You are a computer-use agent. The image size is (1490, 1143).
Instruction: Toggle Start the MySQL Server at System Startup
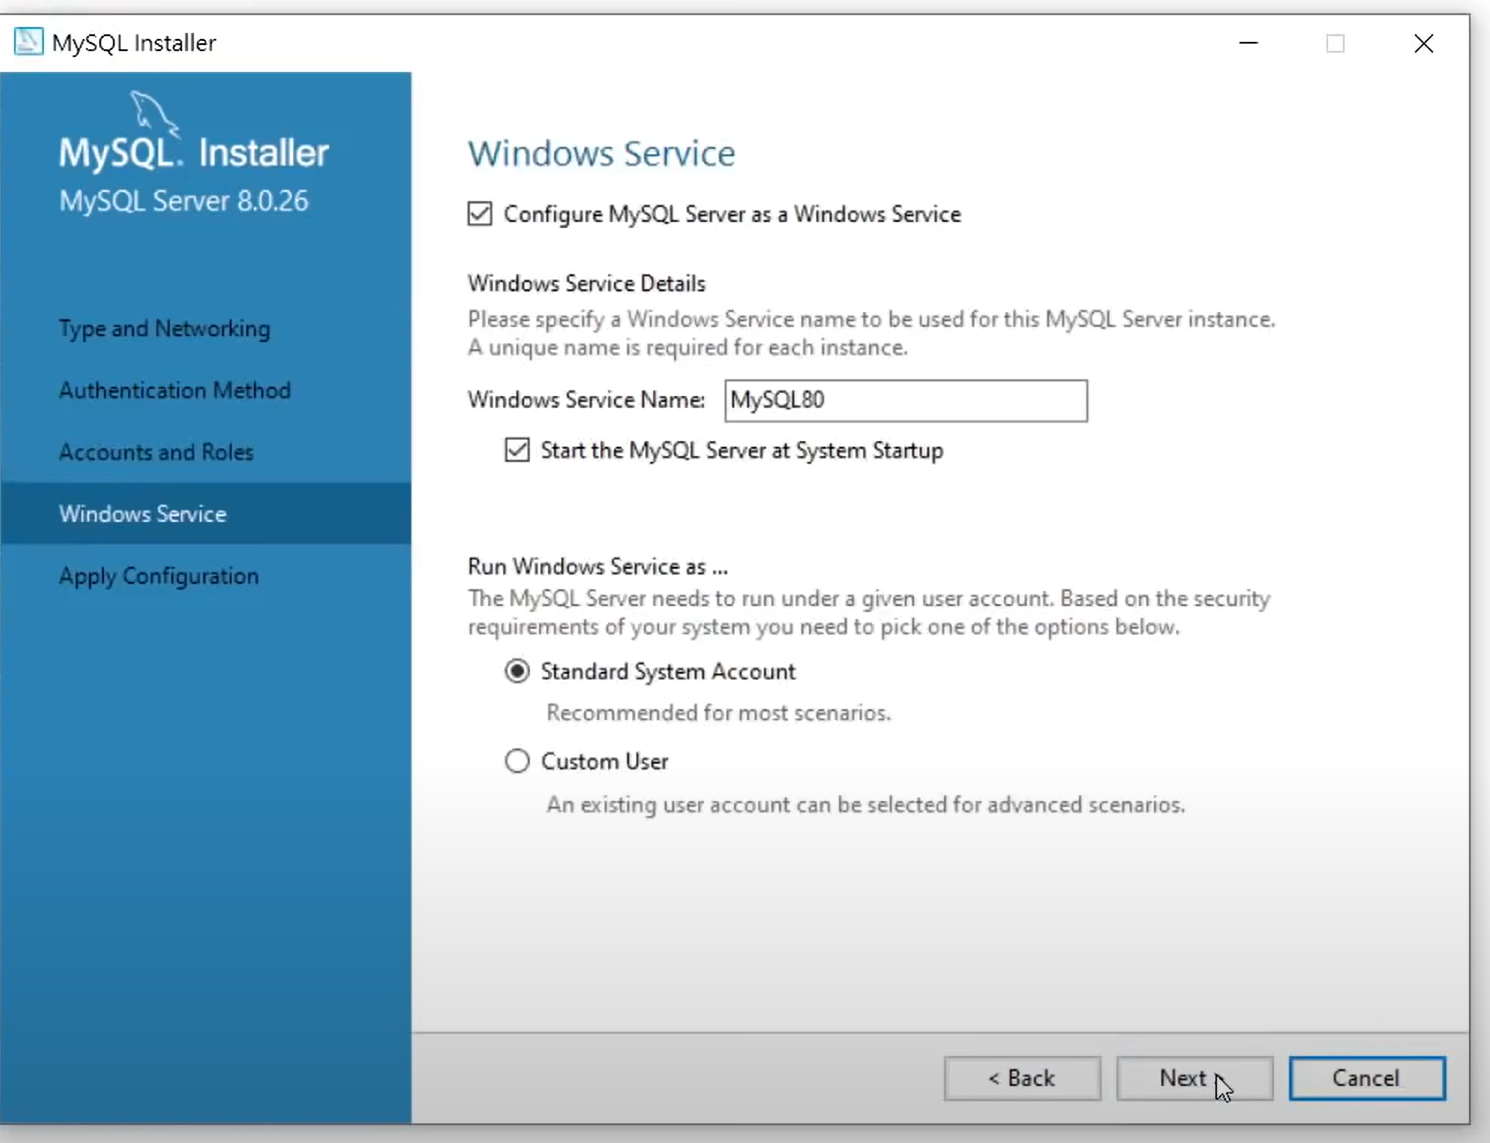click(517, 450)
